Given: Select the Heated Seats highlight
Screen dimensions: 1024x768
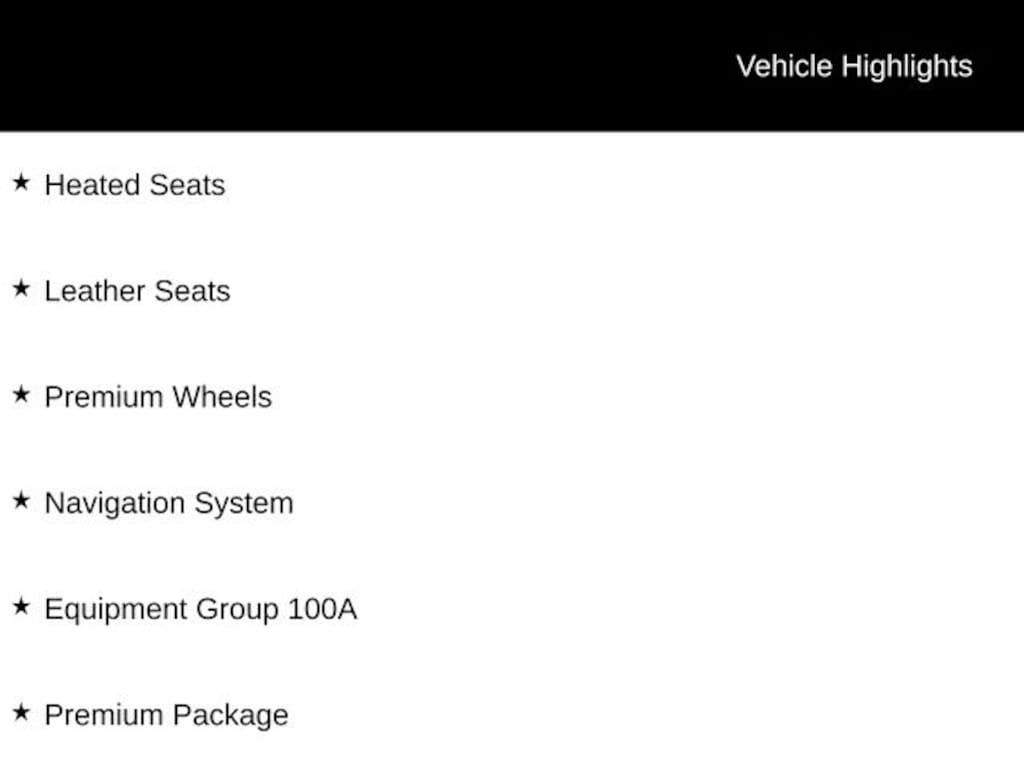Looking at the screenshot, I should point(135,185).
